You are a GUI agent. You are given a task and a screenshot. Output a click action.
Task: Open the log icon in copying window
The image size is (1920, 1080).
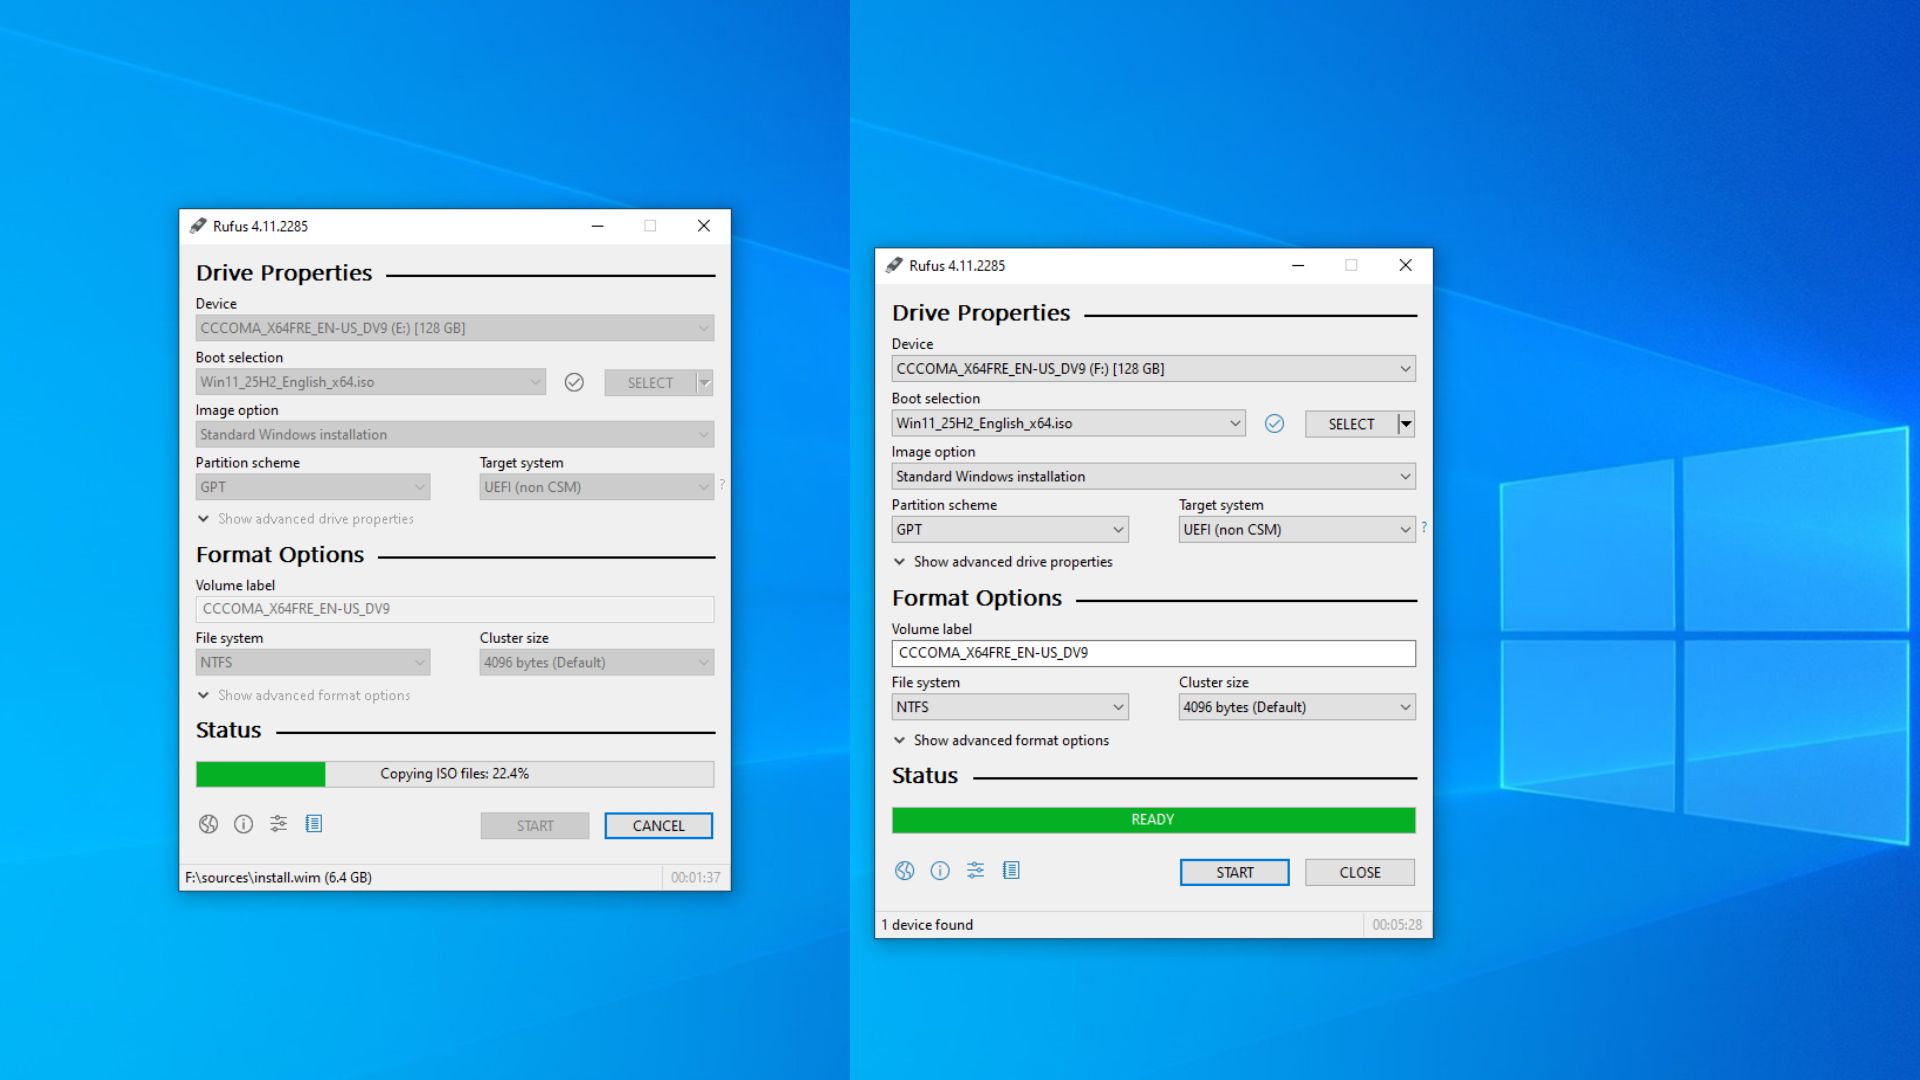pos(315,824)
